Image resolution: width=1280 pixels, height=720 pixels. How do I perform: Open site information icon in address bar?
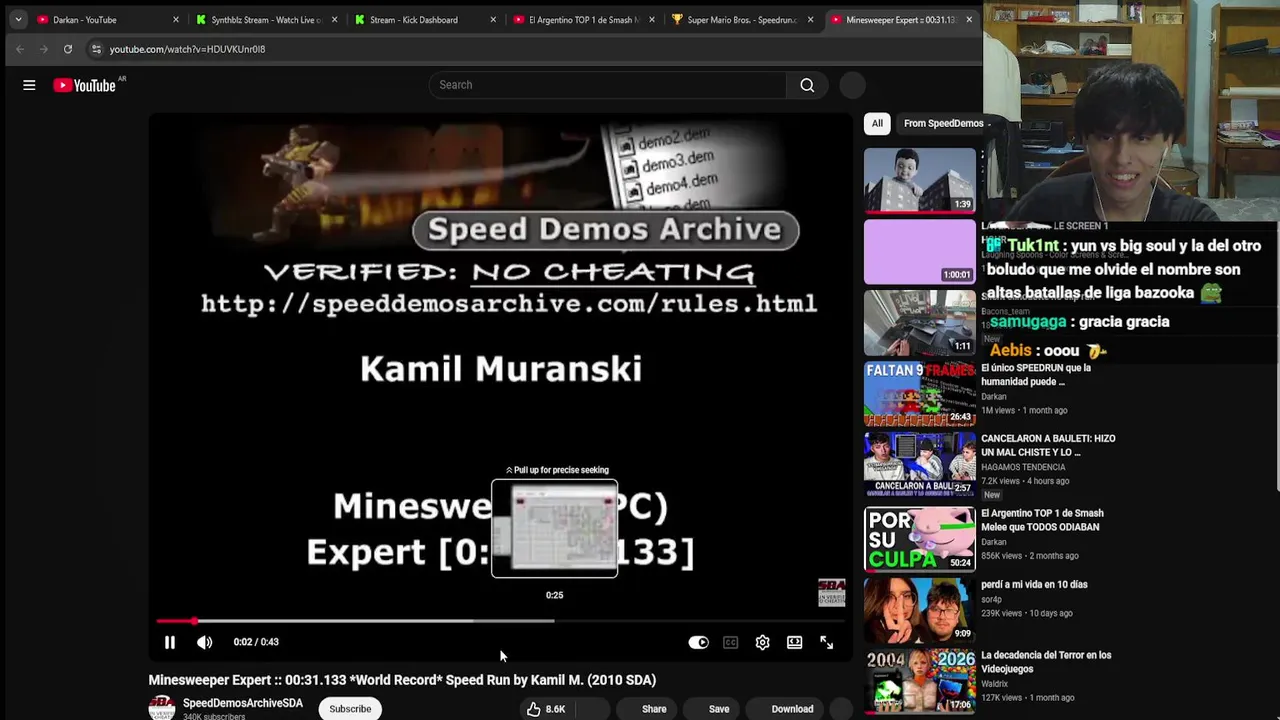click(x=96, y=49)
